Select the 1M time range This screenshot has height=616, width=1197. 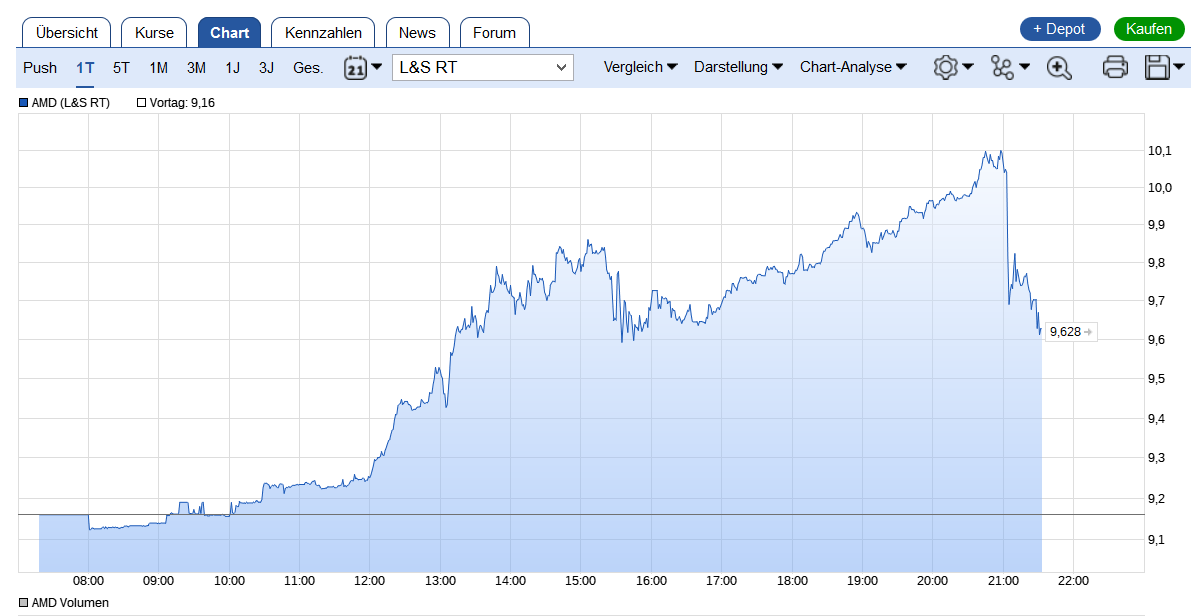tap(159, 67)
